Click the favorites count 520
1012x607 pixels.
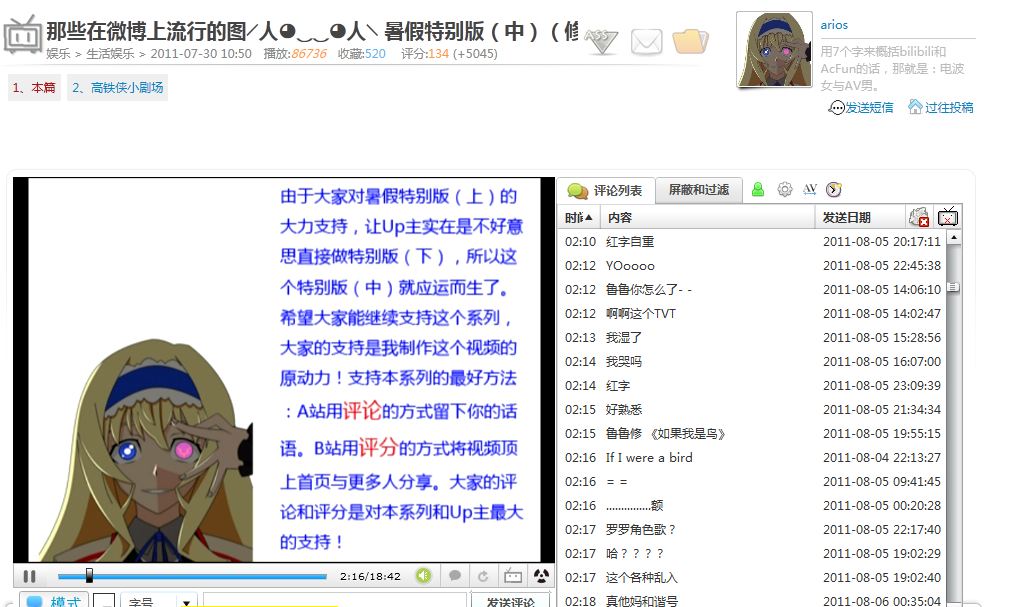coord(376,54)
